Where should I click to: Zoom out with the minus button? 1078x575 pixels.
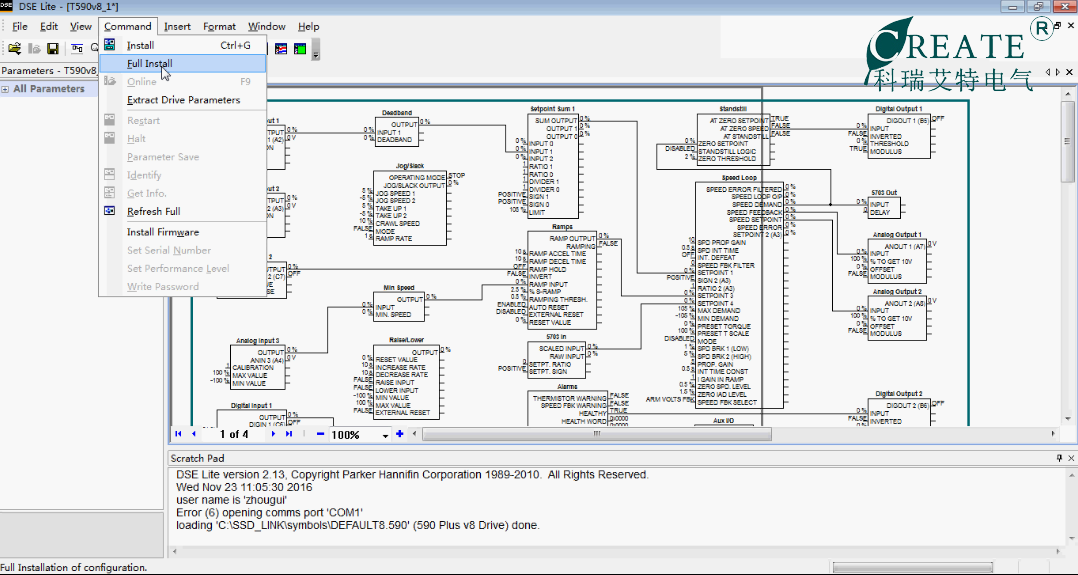pyautogui.click(x=320, y=434)
